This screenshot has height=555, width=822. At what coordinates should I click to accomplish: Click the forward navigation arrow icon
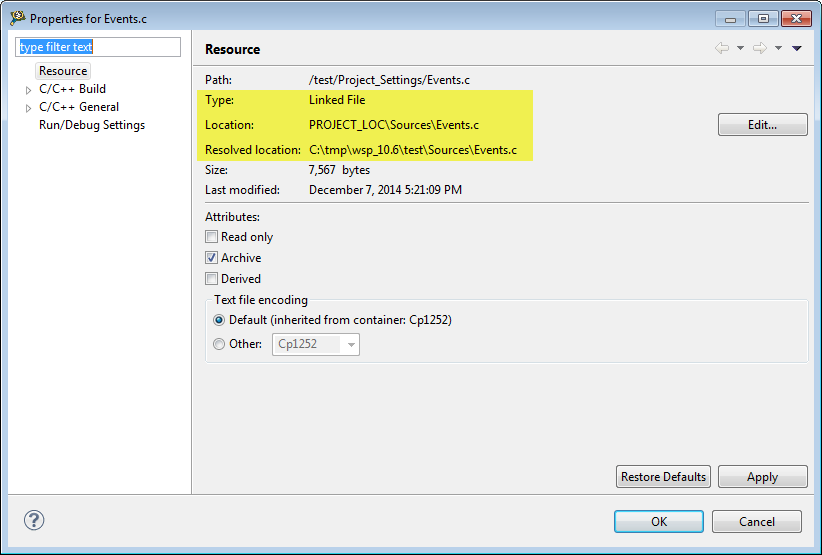[759, 48]
